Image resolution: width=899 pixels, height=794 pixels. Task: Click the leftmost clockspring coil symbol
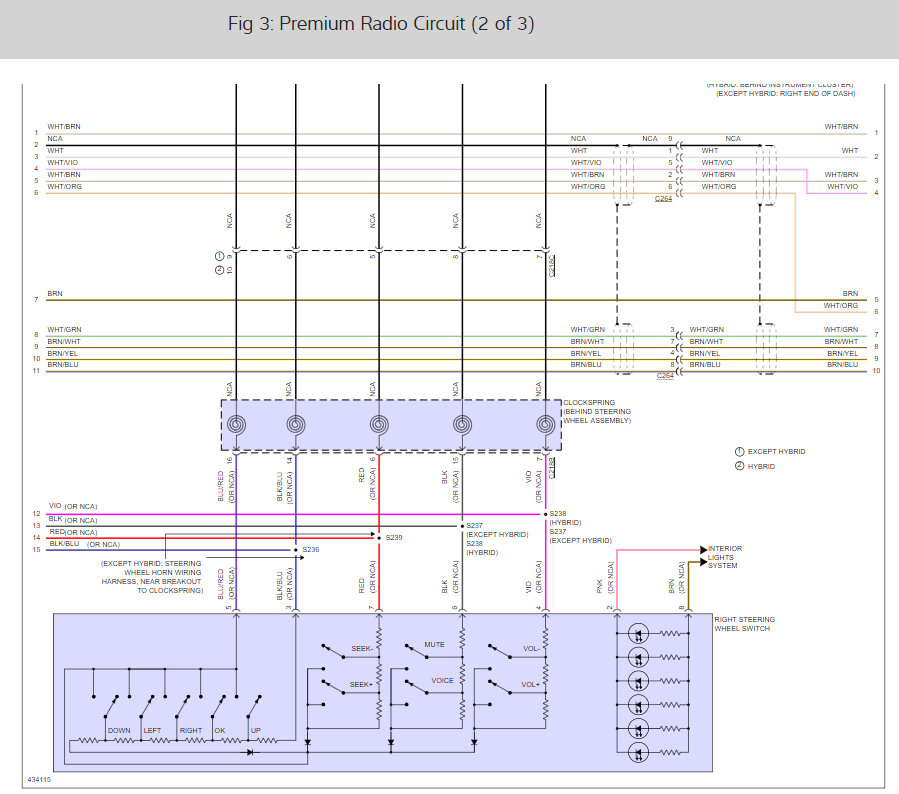236,425
